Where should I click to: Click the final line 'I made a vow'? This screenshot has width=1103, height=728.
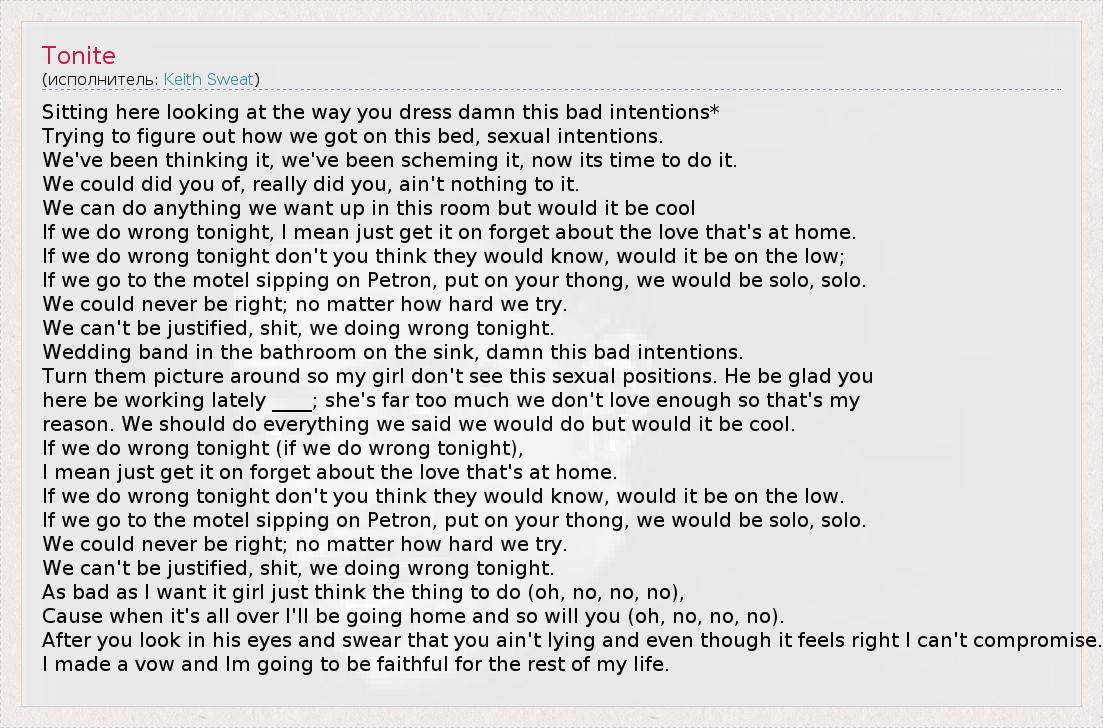coord(355,664)
